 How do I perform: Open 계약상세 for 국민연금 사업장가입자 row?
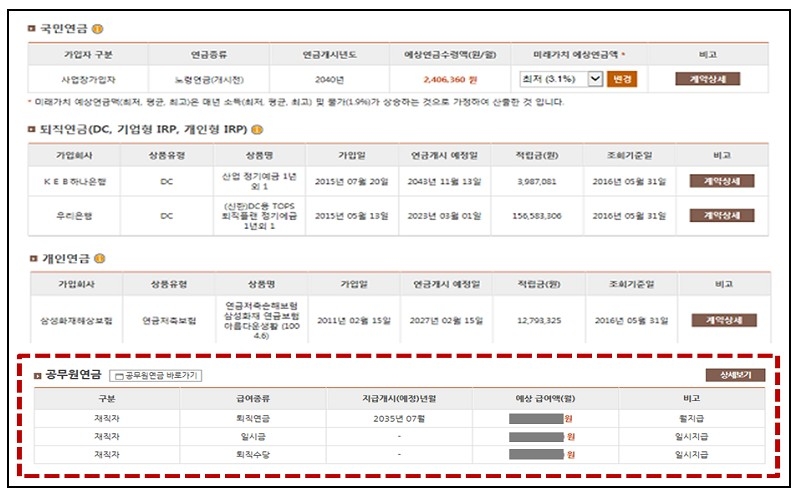[x=707, y=79]
